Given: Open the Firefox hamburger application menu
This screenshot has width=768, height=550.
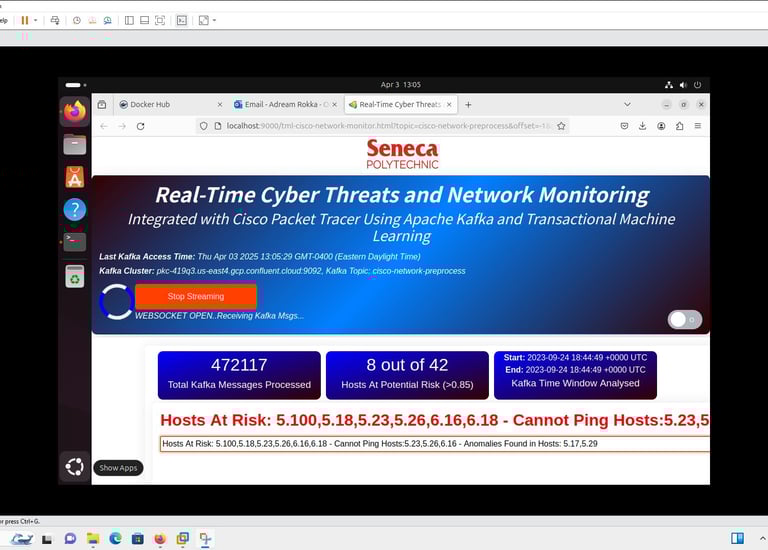Looking at the screenshot, I should (x=698, y=126).
